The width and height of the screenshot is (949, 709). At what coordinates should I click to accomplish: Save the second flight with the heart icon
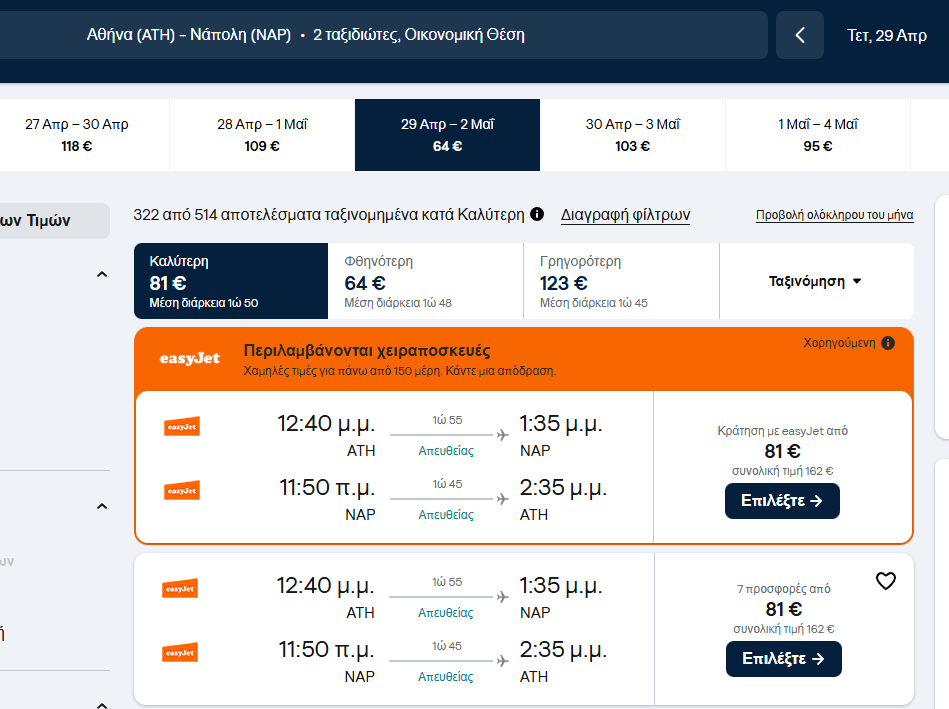885,581
